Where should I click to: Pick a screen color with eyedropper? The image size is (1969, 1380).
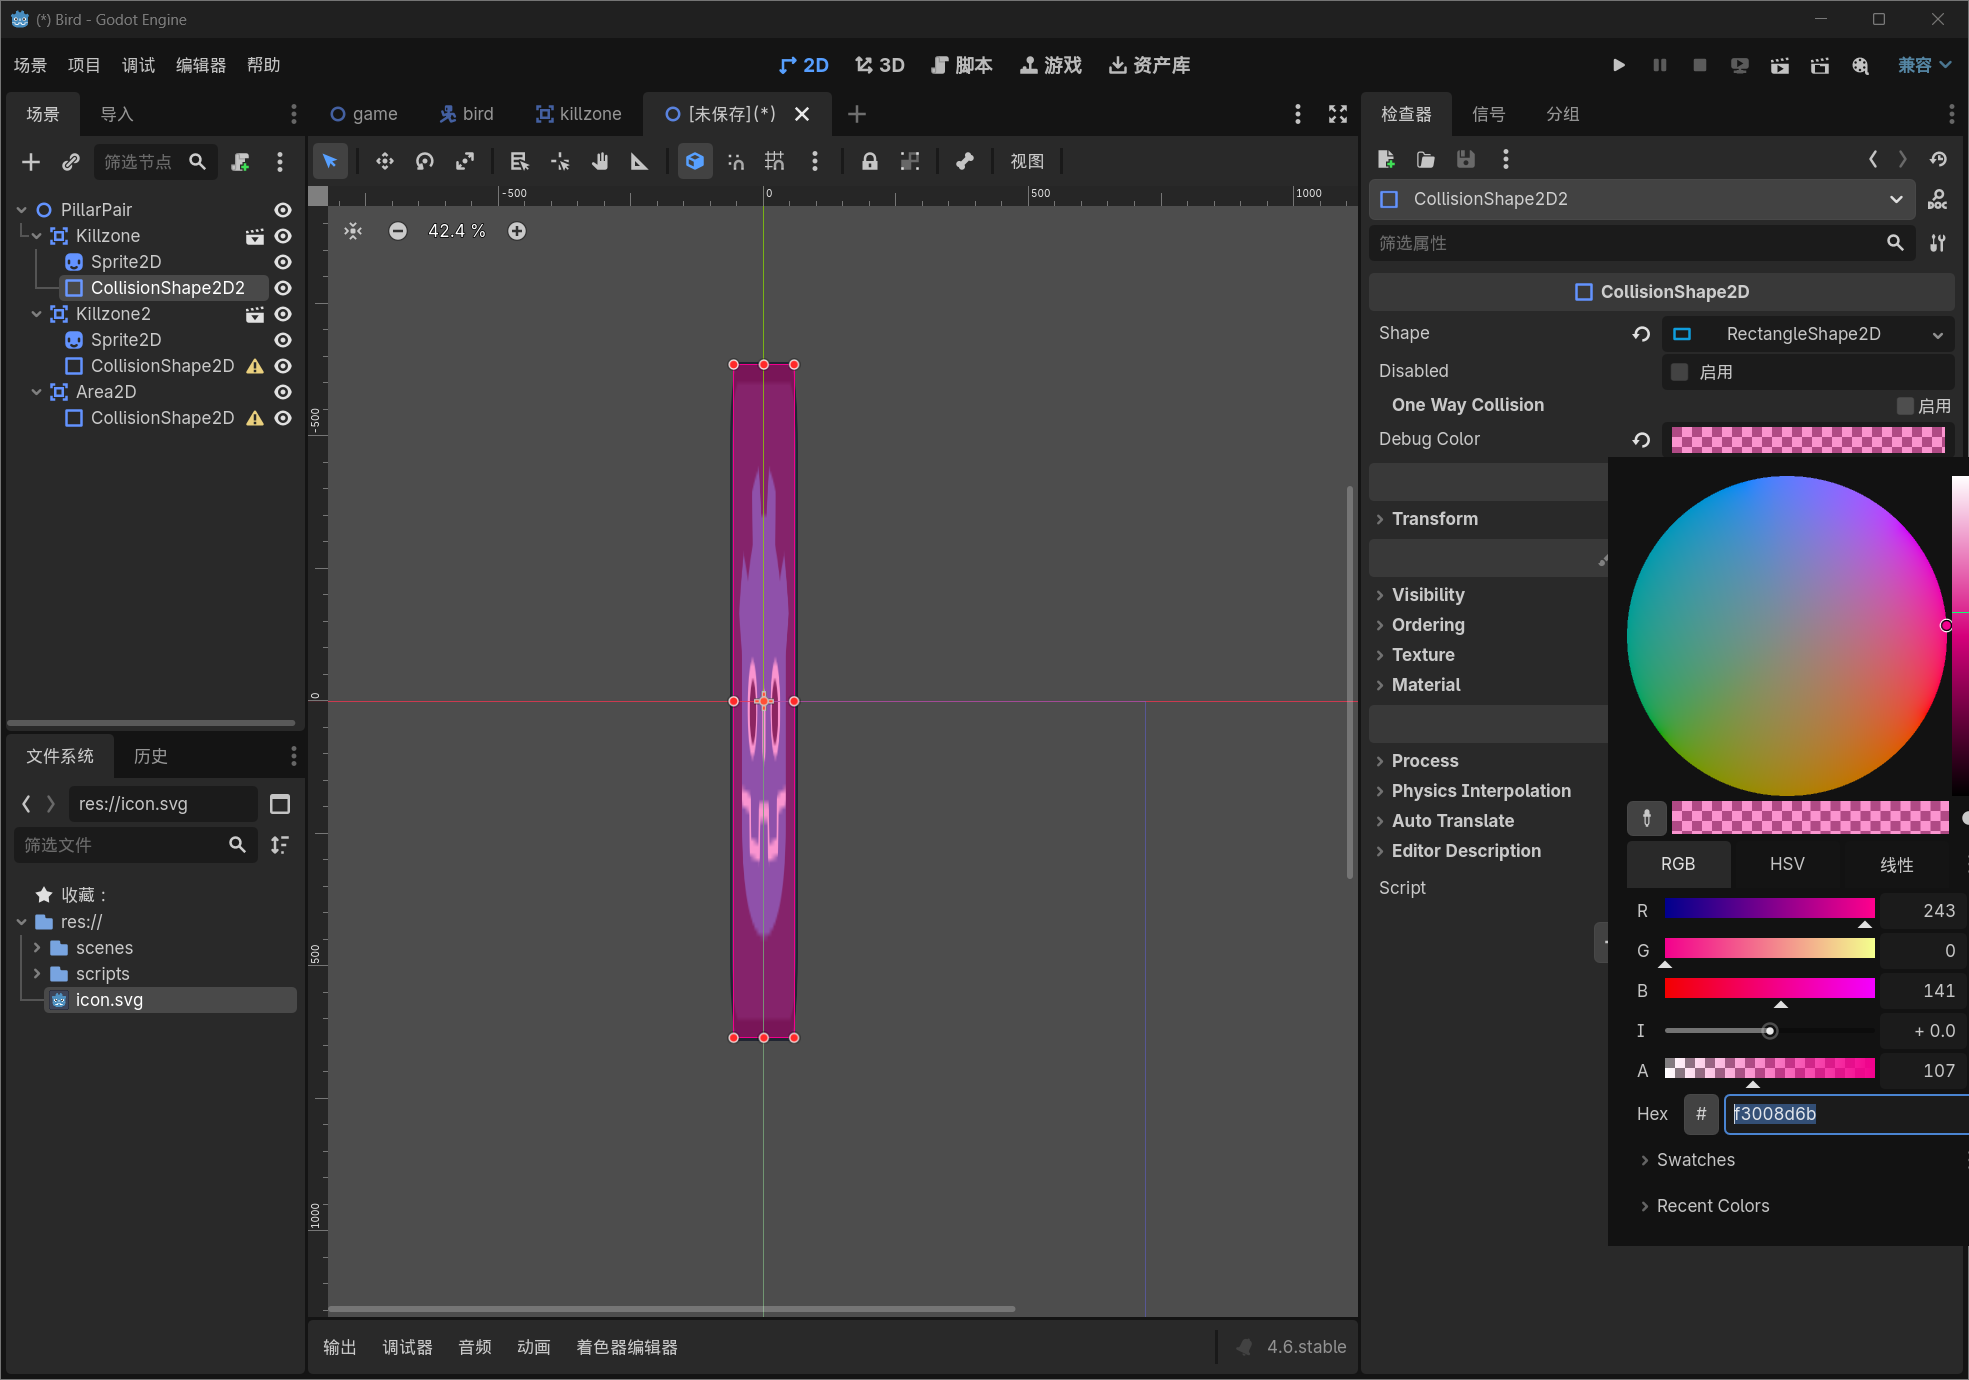[x=1647, y=818]
